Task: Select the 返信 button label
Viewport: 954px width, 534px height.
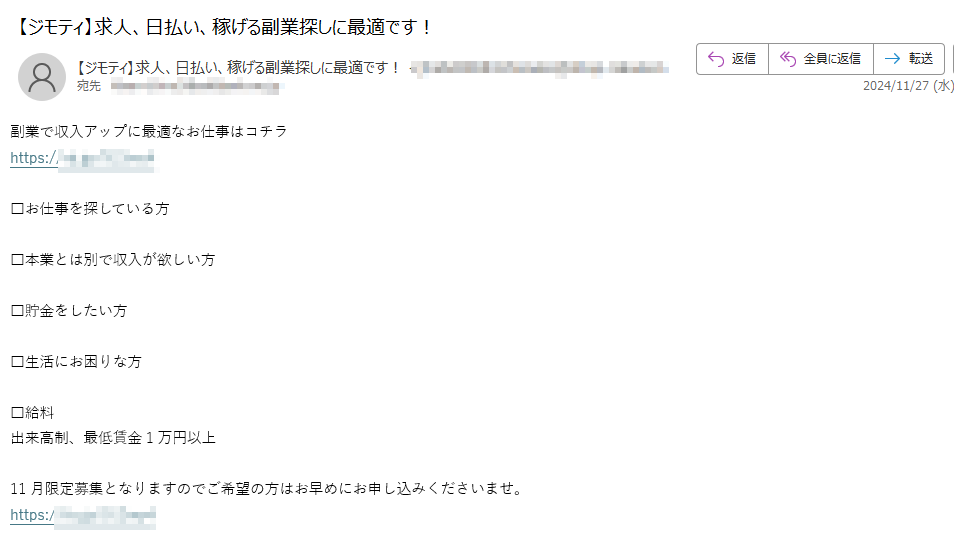Action: [743, 59]
